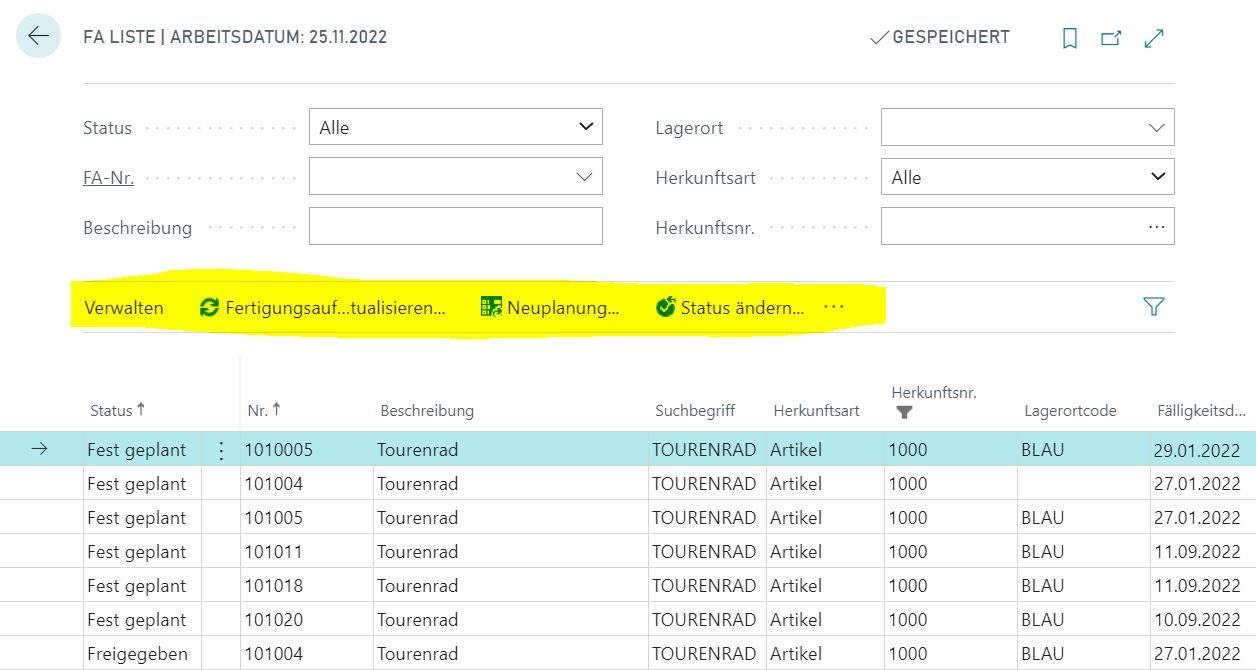This screenshot has height=670, width=1256.
Task: Sort by Status column header
Action: pyautogui.click(x=117, y=410)
